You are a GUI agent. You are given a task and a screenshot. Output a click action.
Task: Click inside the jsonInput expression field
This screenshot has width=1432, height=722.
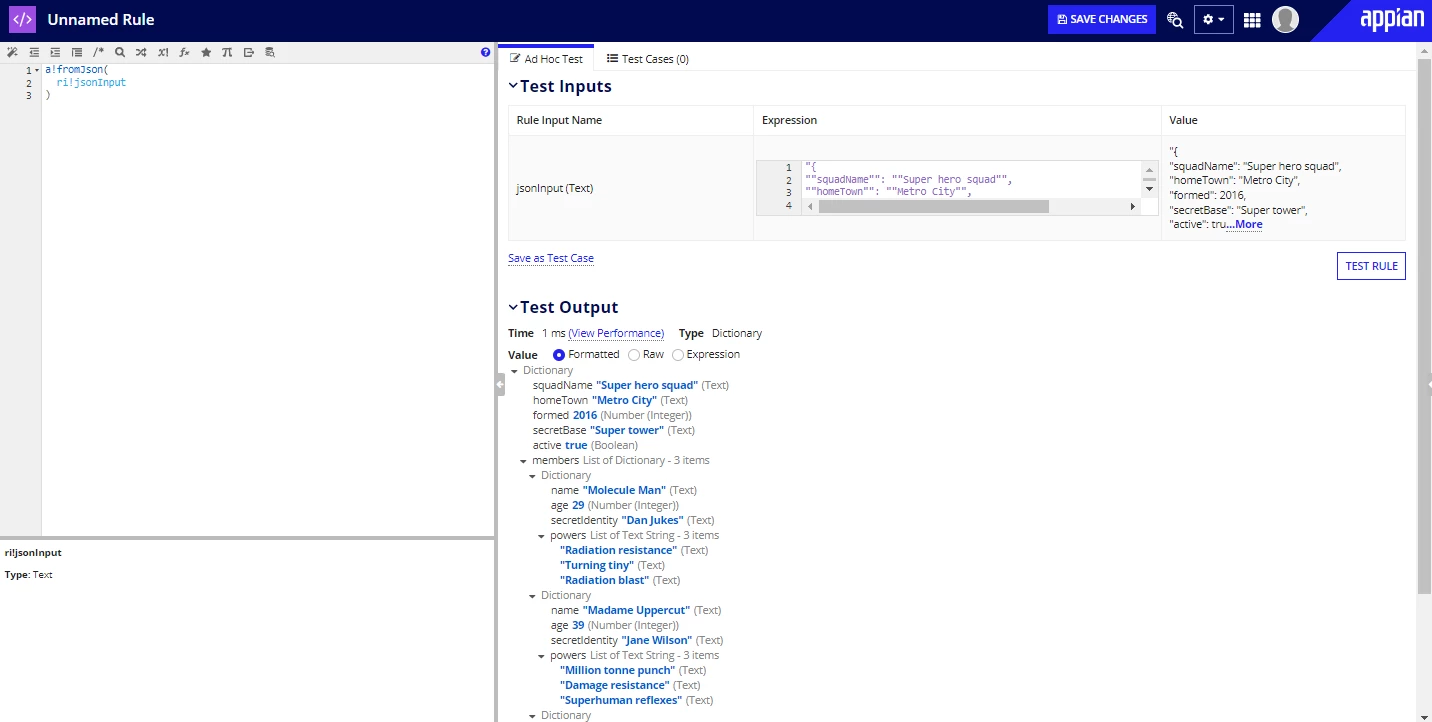pos(972,180)
